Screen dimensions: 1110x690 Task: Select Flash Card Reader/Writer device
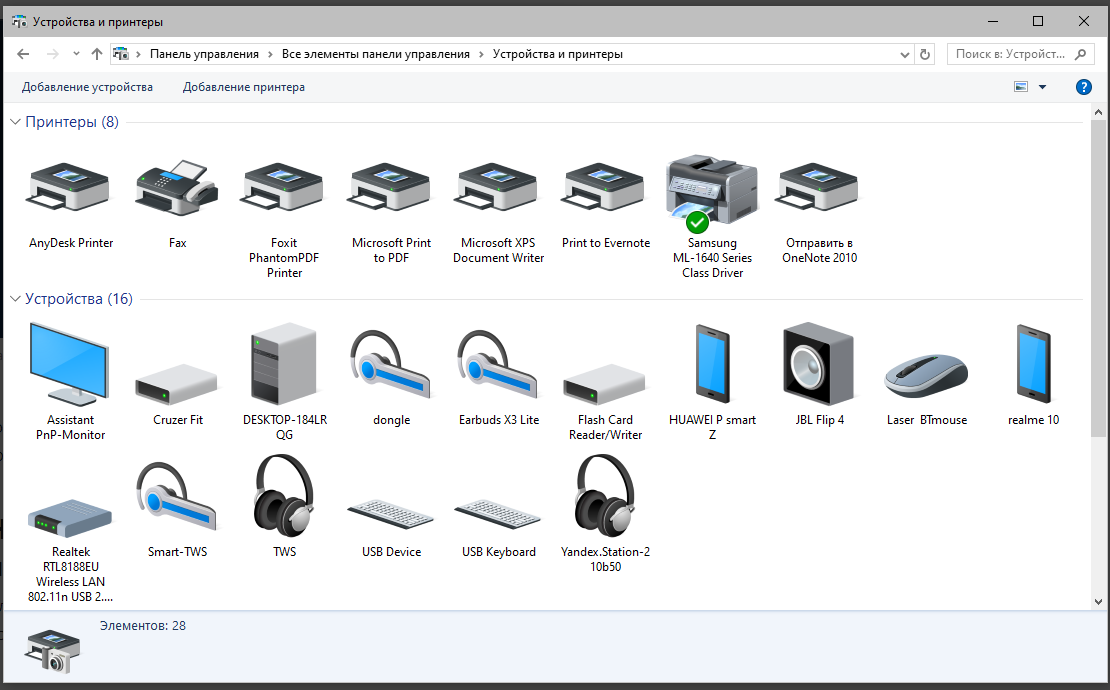pyautogui.click(x=605, y=384)
